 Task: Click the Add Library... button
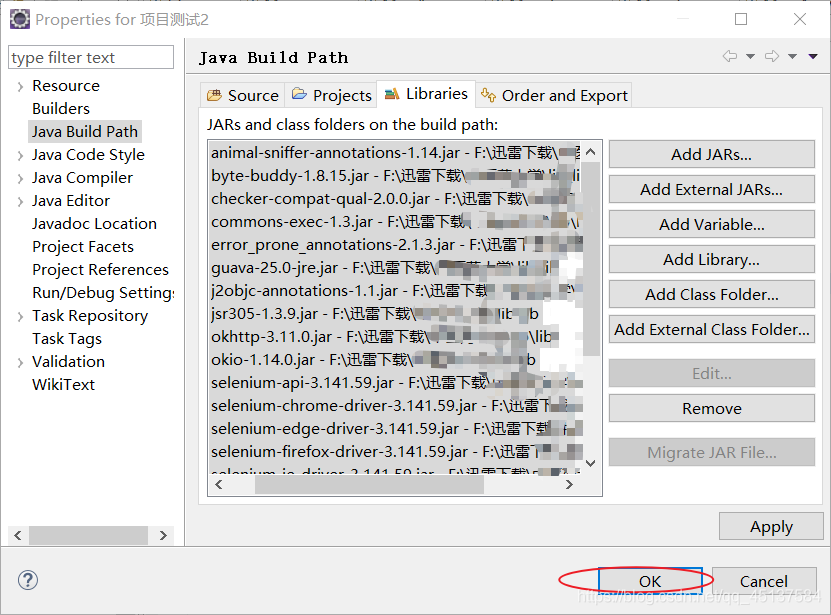[712, 259]
